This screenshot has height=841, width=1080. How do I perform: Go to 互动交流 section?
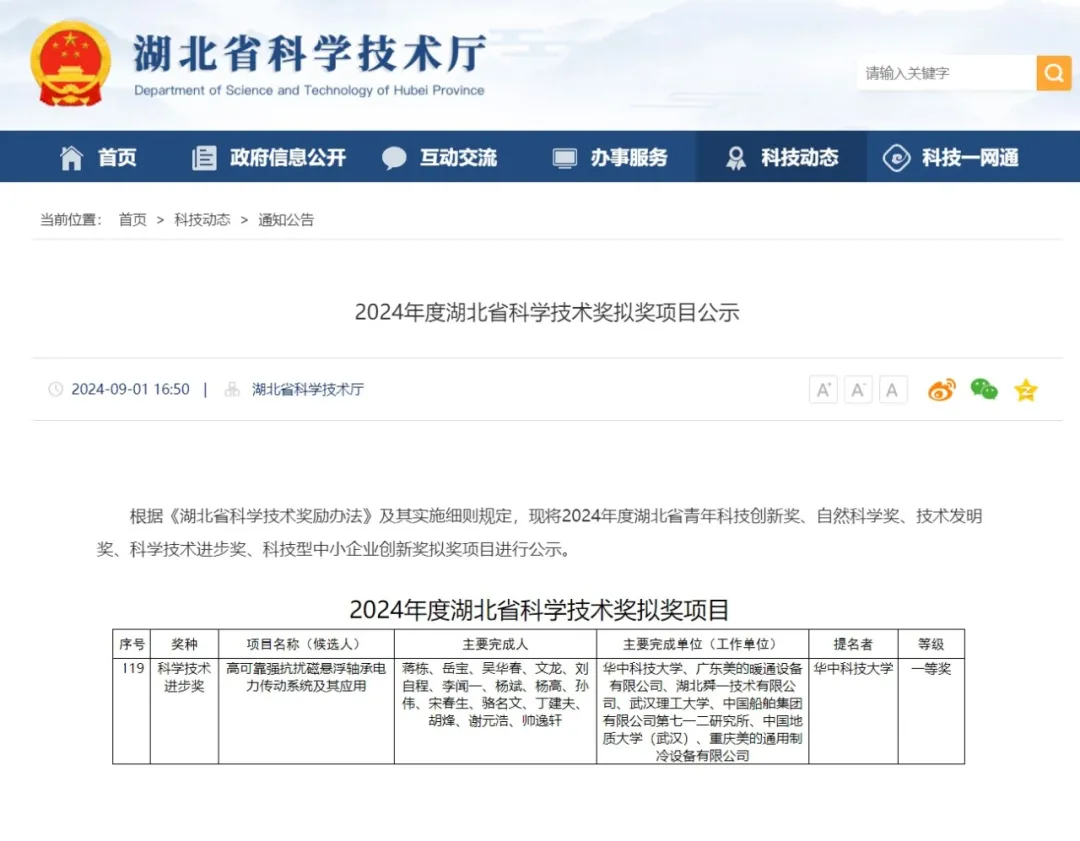point(439,157)
